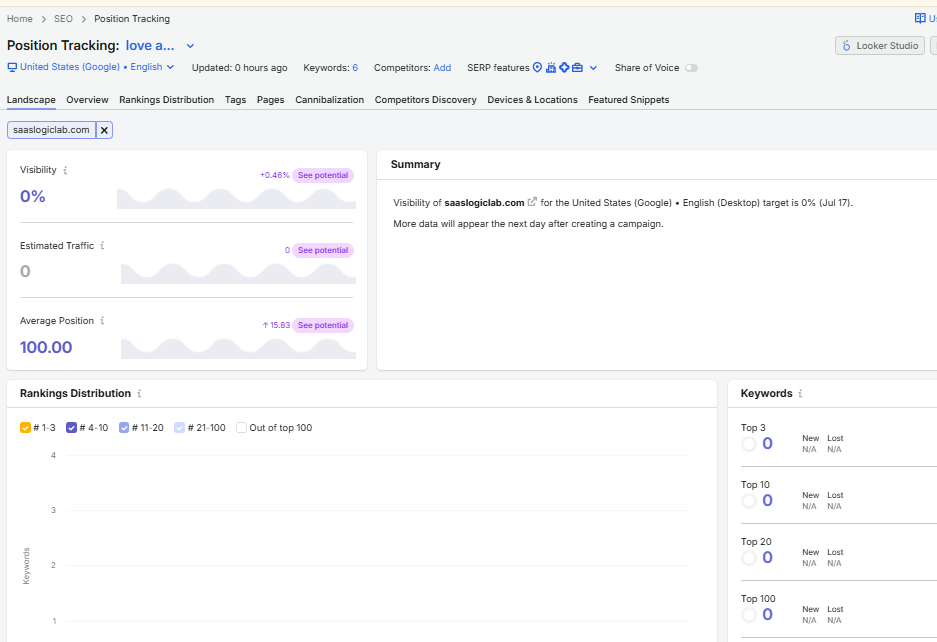Image resolution: width=937 pixels, height=642 pixels.
Task: Go to SEO in the breadcrumb
Action: pyautogui.click(x=63, y=19)
